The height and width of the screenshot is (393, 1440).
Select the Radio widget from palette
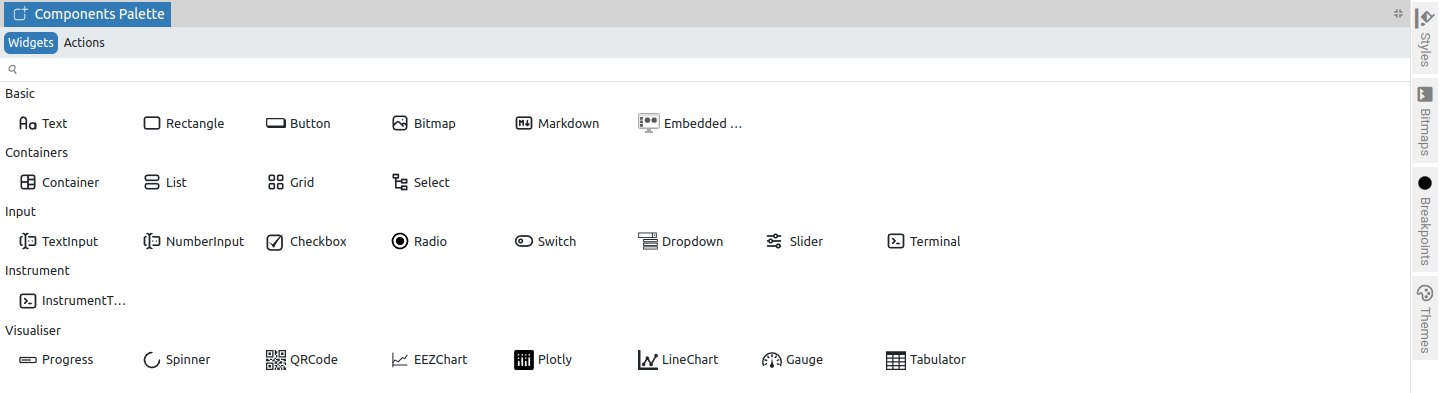click(x=419, y=242)
